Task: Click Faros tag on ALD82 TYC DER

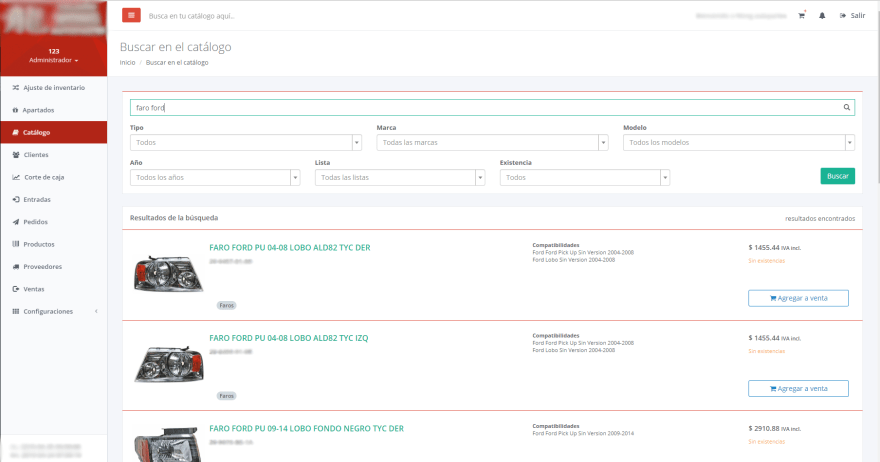Action: tap(226, 305)
